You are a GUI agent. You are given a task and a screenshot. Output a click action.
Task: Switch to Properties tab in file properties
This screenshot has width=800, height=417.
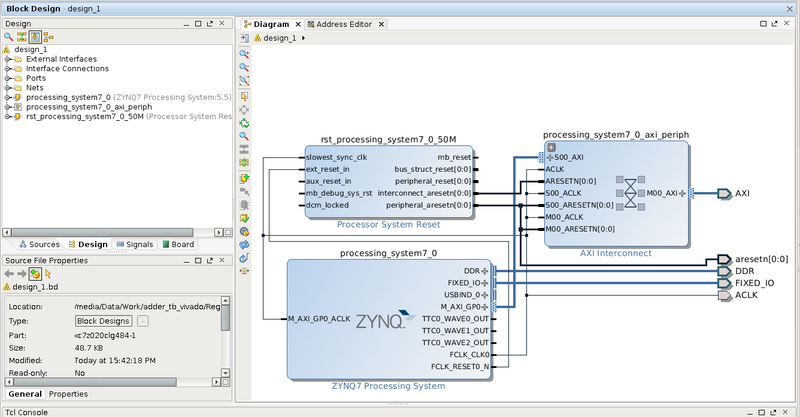tap(68, 394)
